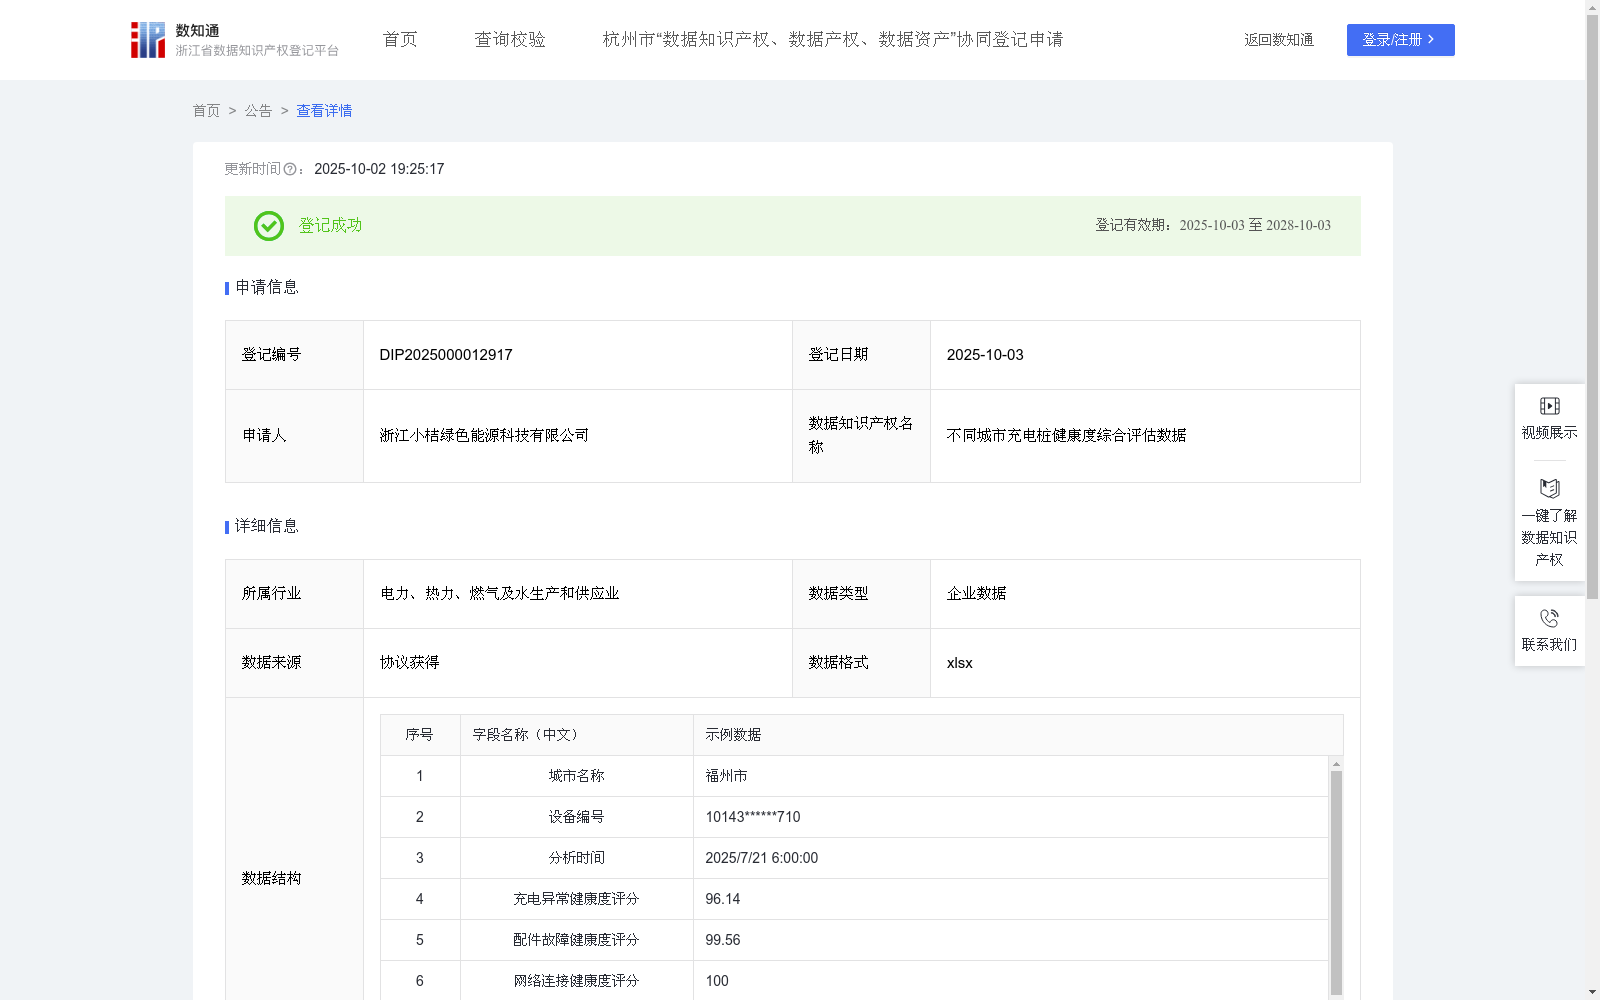Click applicant 浙江小桔绿色能源科技有限公司
The image size is (1600, 1000).
484,436
